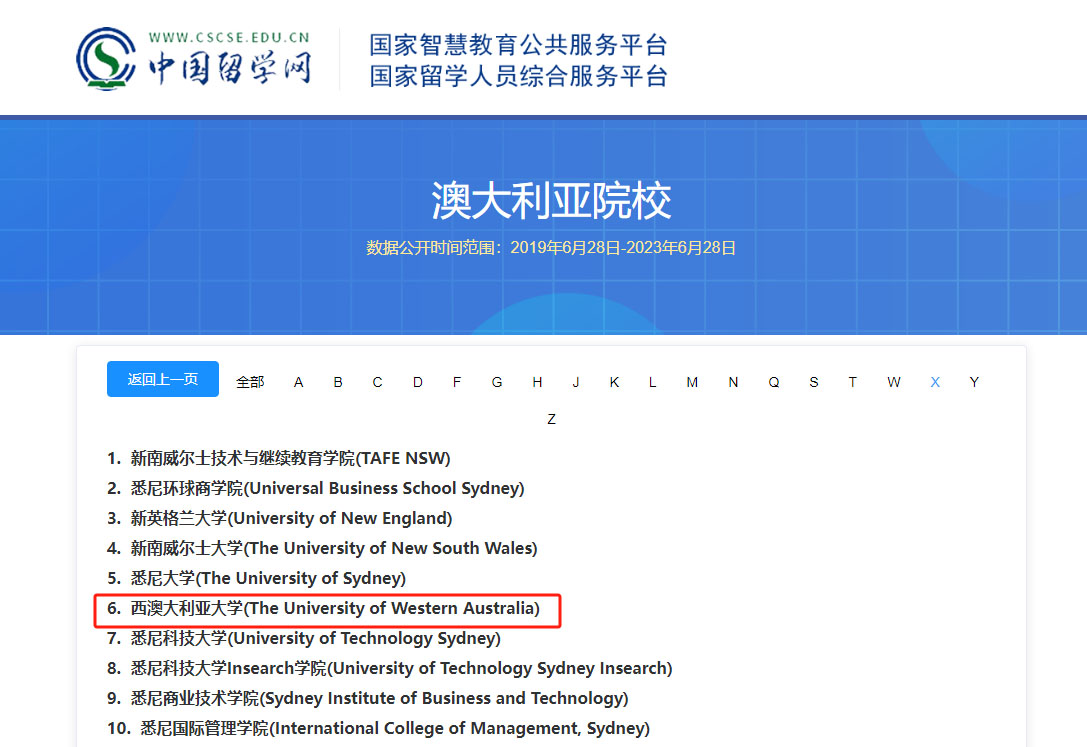The height and width of the screenshot is (747, 1087).
Task: Filter schools by letter G
Action: coord(497,382)
